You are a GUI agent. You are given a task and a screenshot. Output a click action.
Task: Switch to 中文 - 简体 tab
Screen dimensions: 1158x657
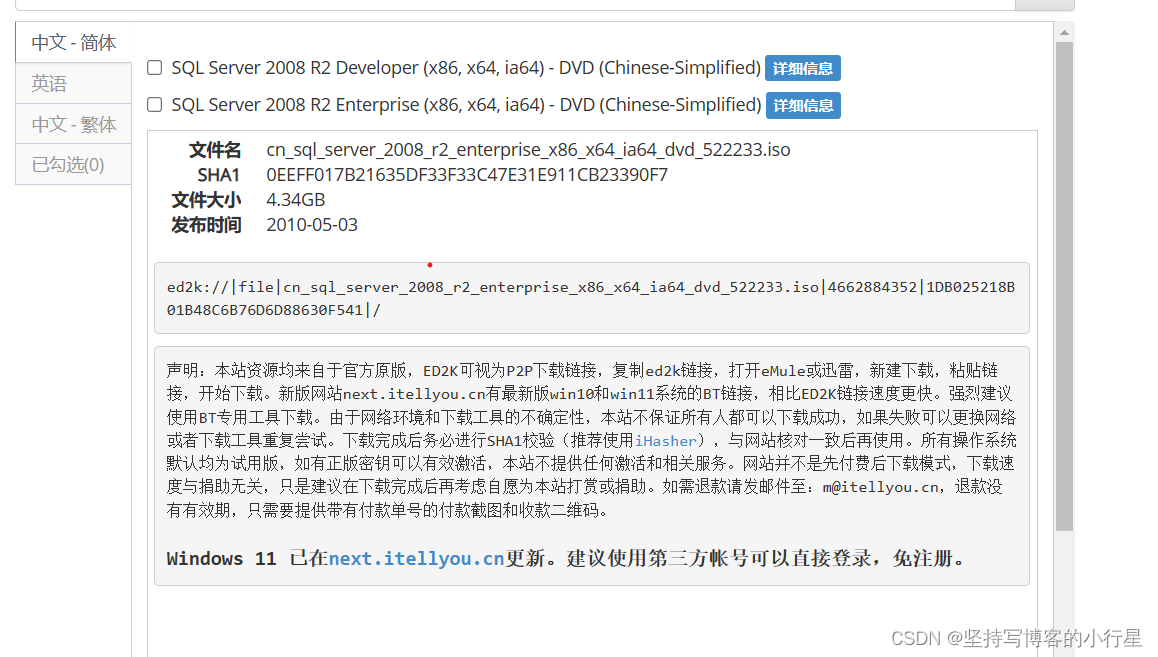(74, 43)
